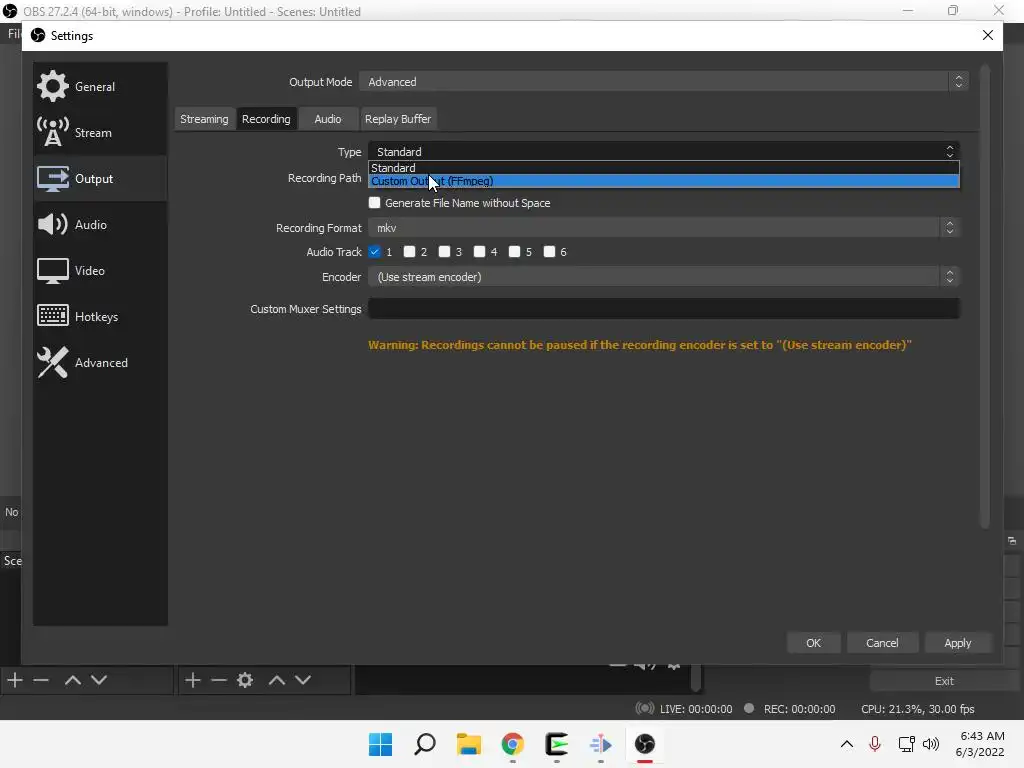1024x768 pixels.
Task: Check Audio Track 6
Action: pos(549,252)
